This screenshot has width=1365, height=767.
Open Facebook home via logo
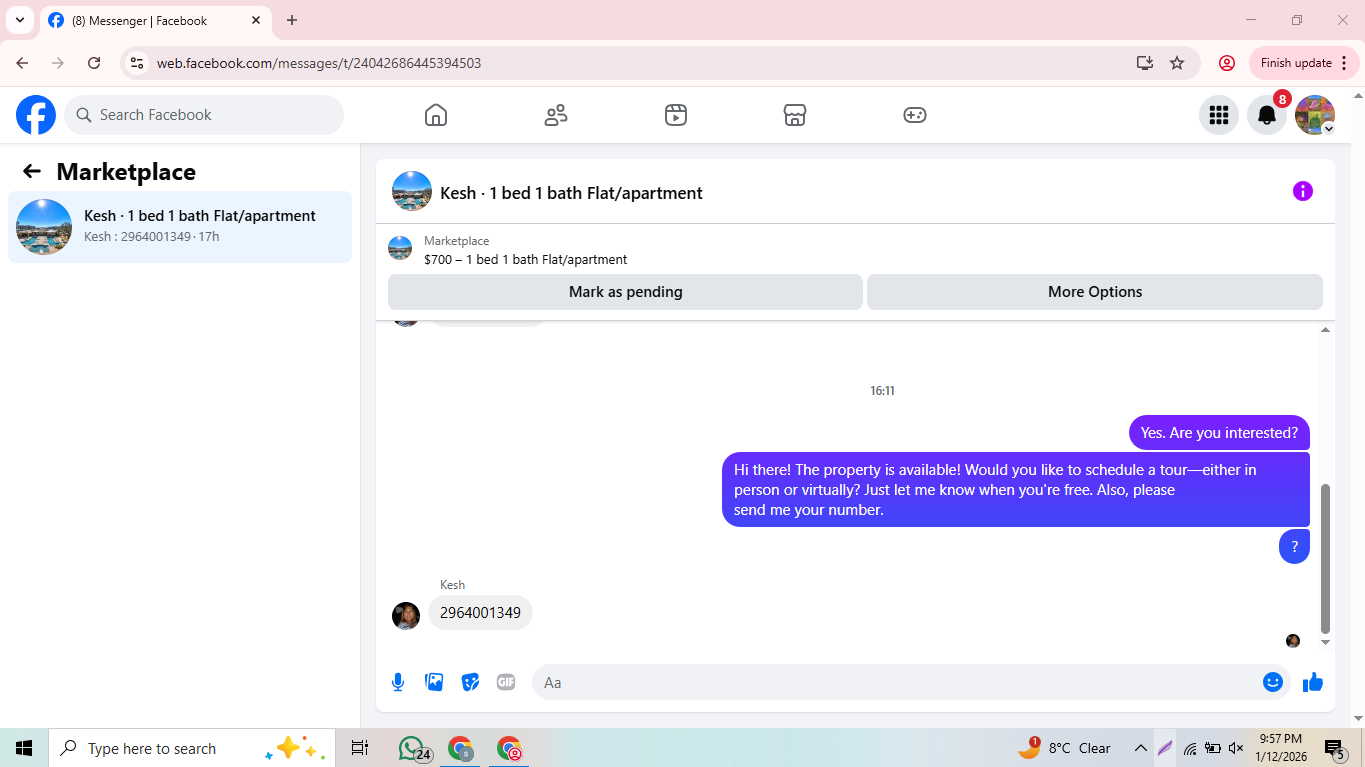(x=36, y=115)
